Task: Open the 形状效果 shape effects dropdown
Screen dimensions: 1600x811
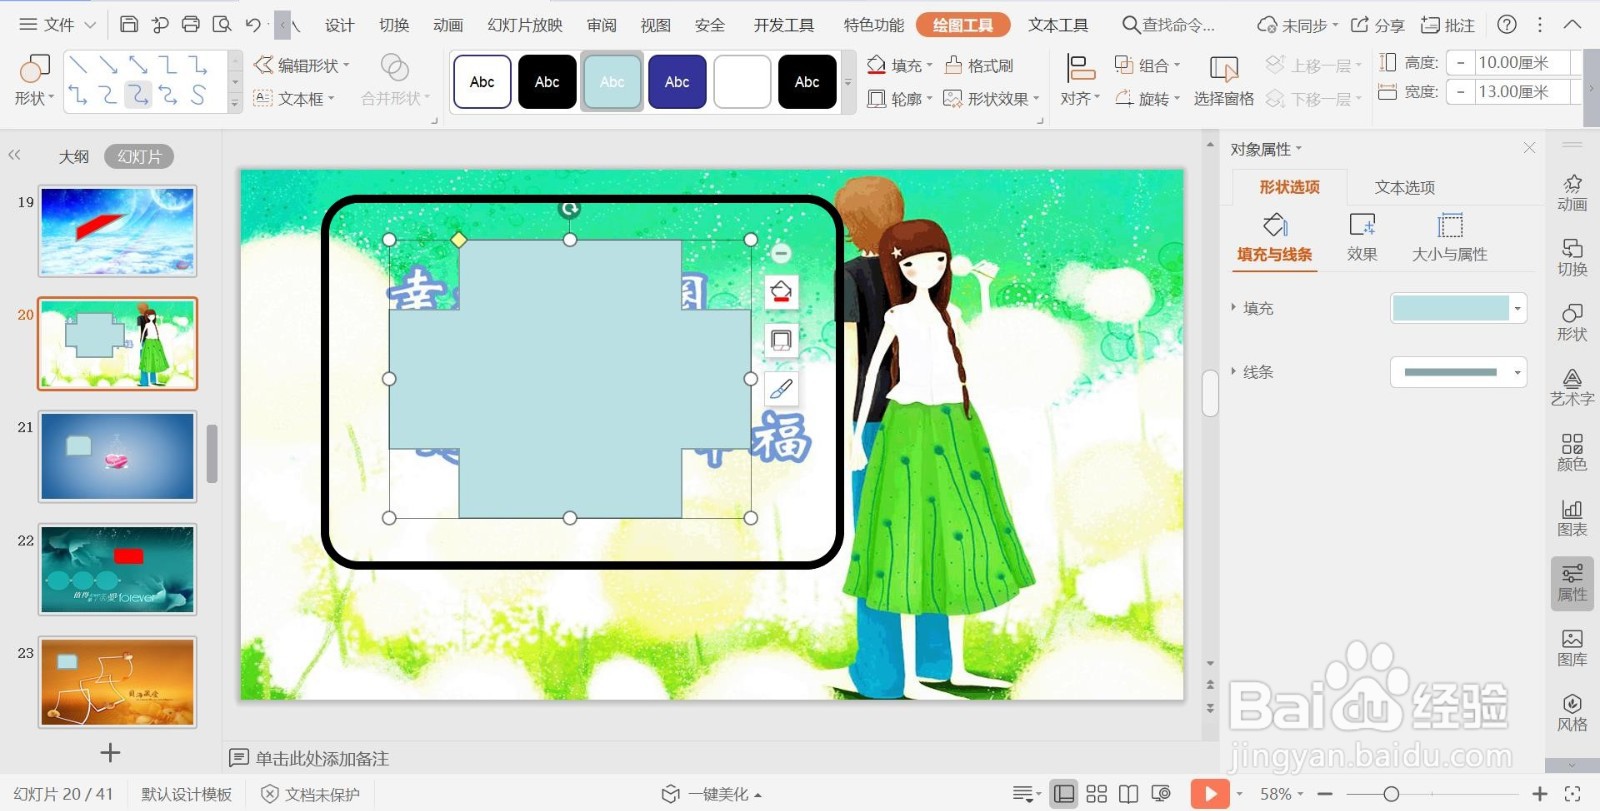Action: click(991, 99)
